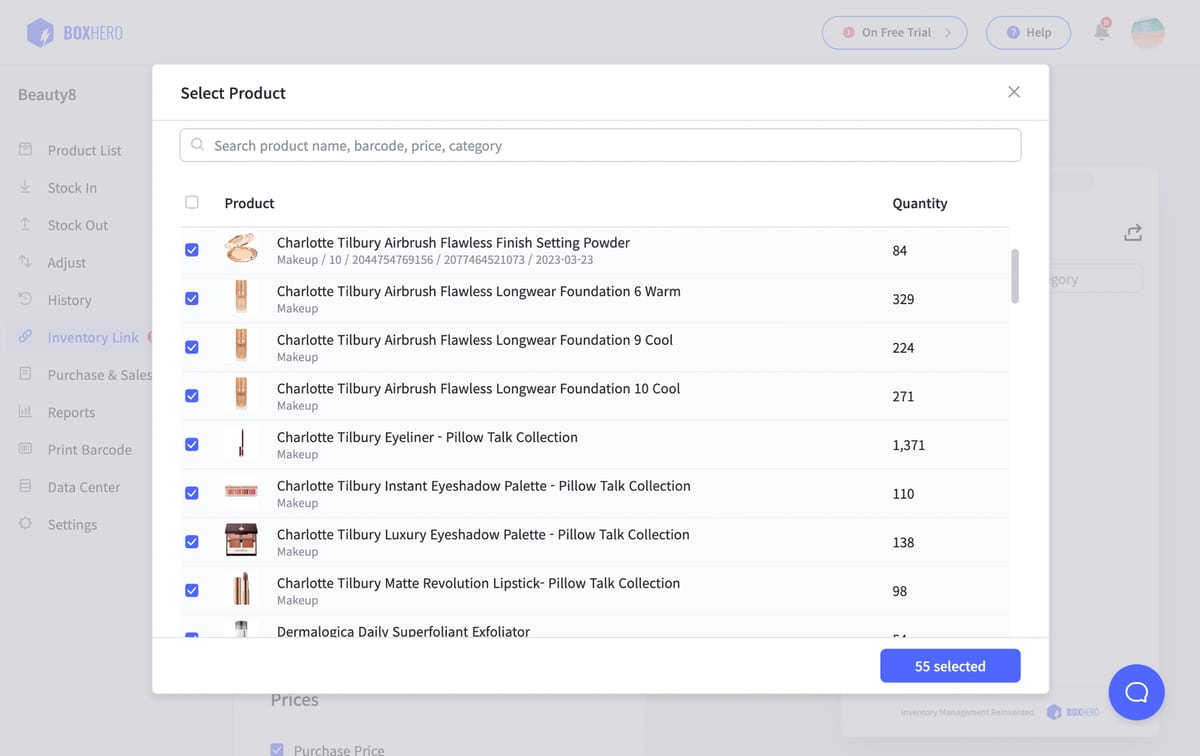Uncheck Longwear Foundation 9 Cool

pyautogui.click(x=192, y=347)
